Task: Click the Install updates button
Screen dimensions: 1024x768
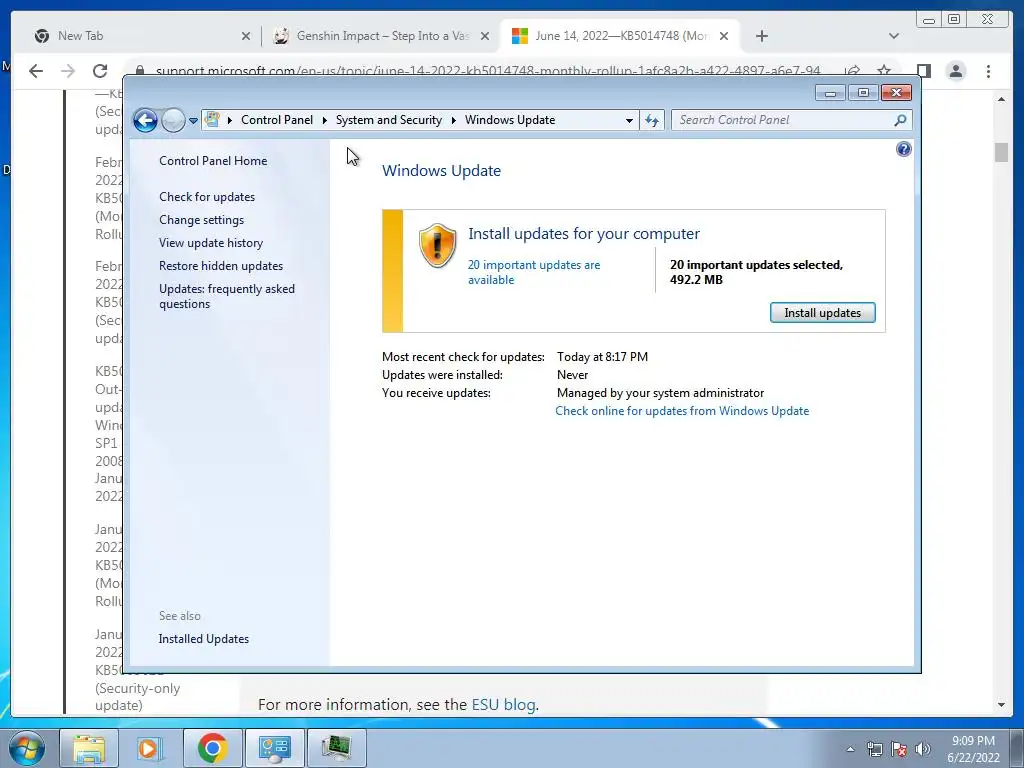Action: pos(822,313)
